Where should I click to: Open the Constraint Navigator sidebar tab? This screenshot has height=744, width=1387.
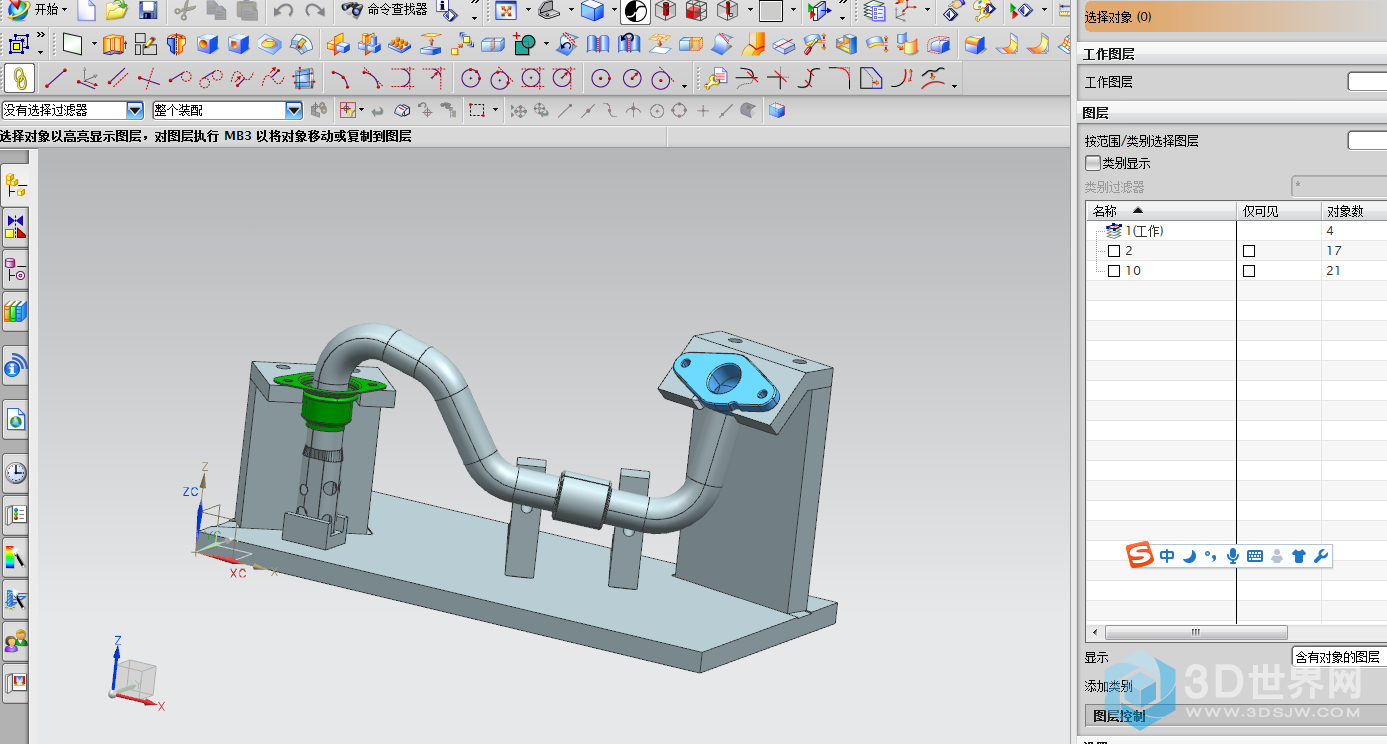tap(15, 227)
